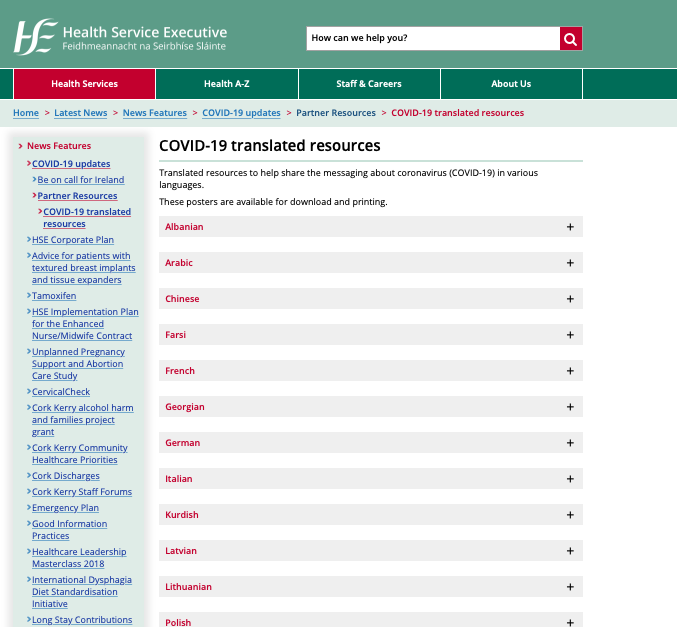Expand the Kurdish resources section
The width and height of the screenshot is (677, 627).
tap(371, 515)
